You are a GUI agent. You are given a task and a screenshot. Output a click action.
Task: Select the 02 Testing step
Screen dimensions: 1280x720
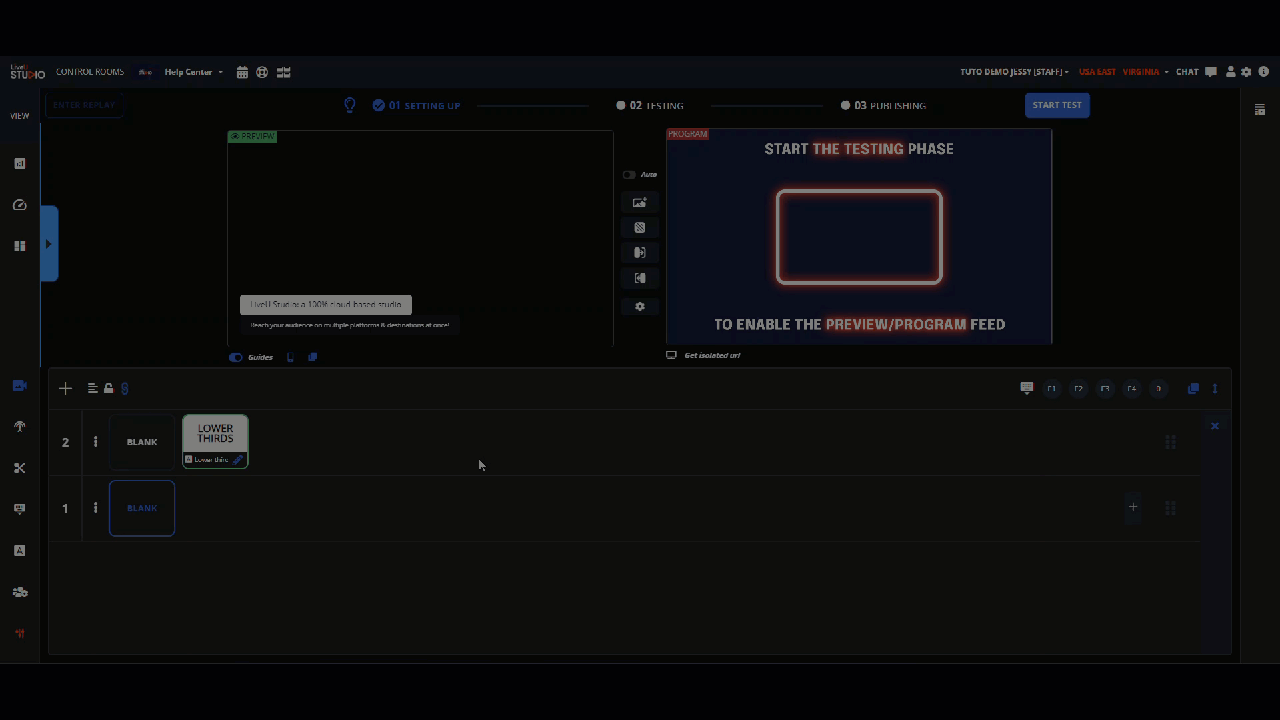[x=651, y=105]
